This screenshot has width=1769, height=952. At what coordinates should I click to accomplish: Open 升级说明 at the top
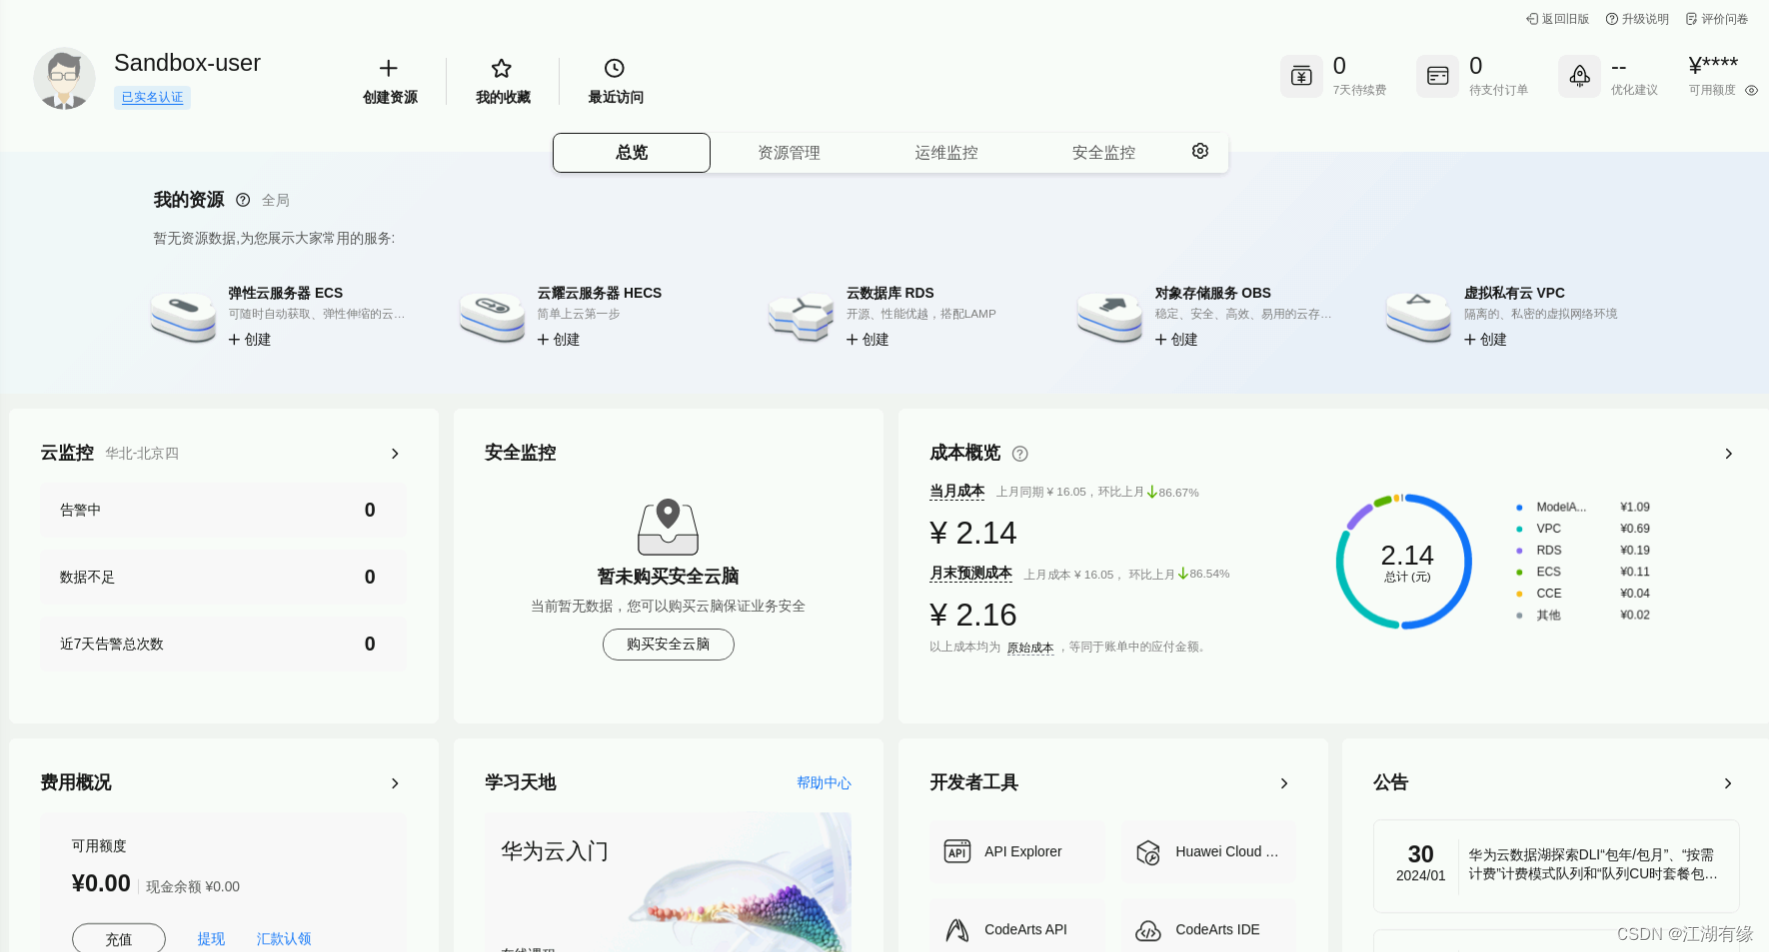tap(1637, 19)
